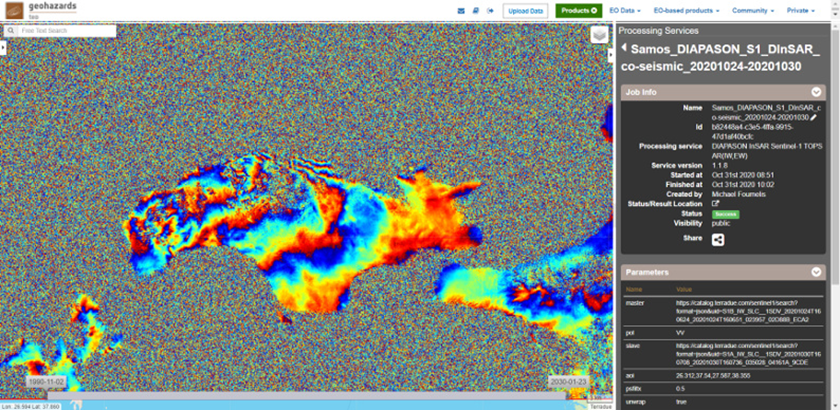This screenshot has height=410, width=840.
Task: Click the left panel toggle arrow on the map
Action: [x=2, y=49]
